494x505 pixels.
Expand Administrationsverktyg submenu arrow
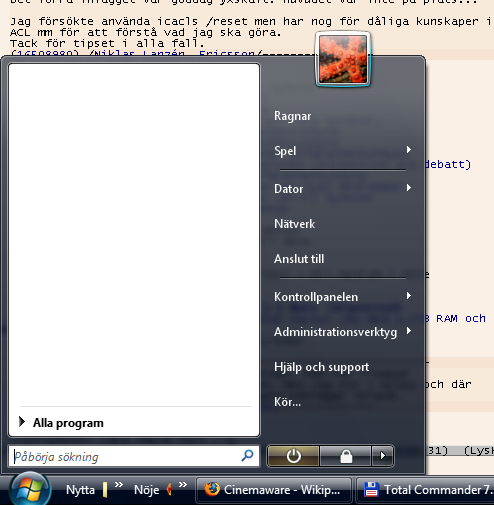pos(409,331)
